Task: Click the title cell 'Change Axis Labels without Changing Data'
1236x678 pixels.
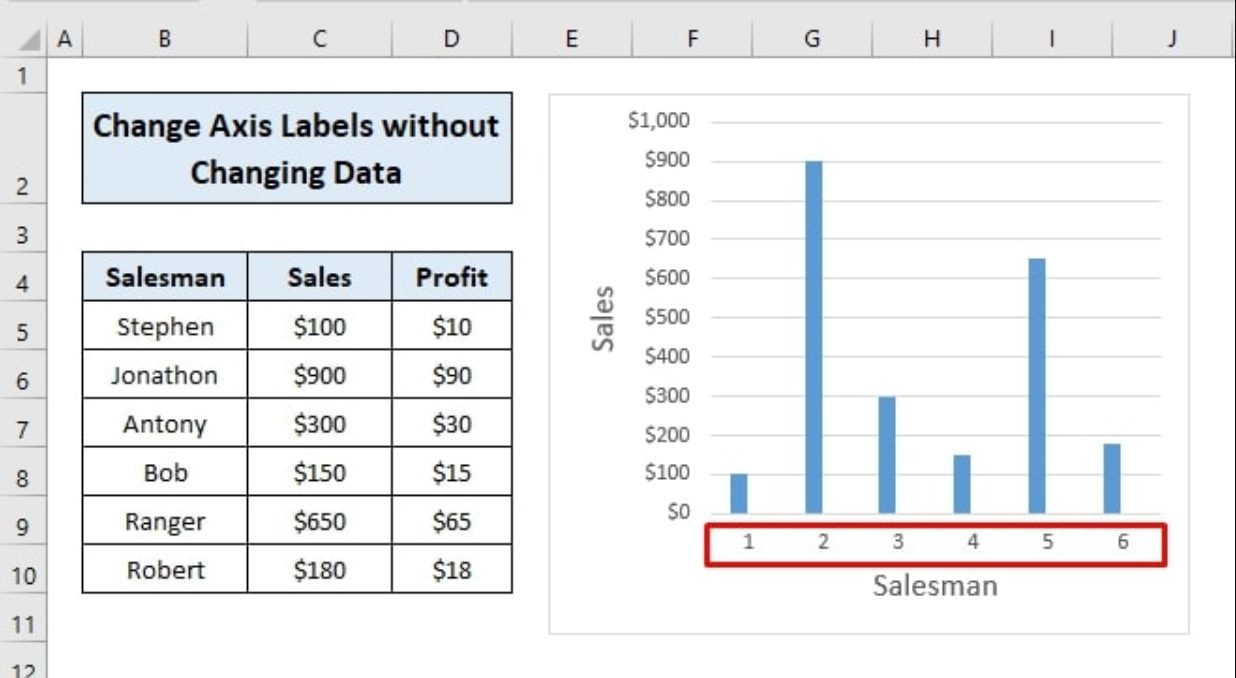Action: 297,149
